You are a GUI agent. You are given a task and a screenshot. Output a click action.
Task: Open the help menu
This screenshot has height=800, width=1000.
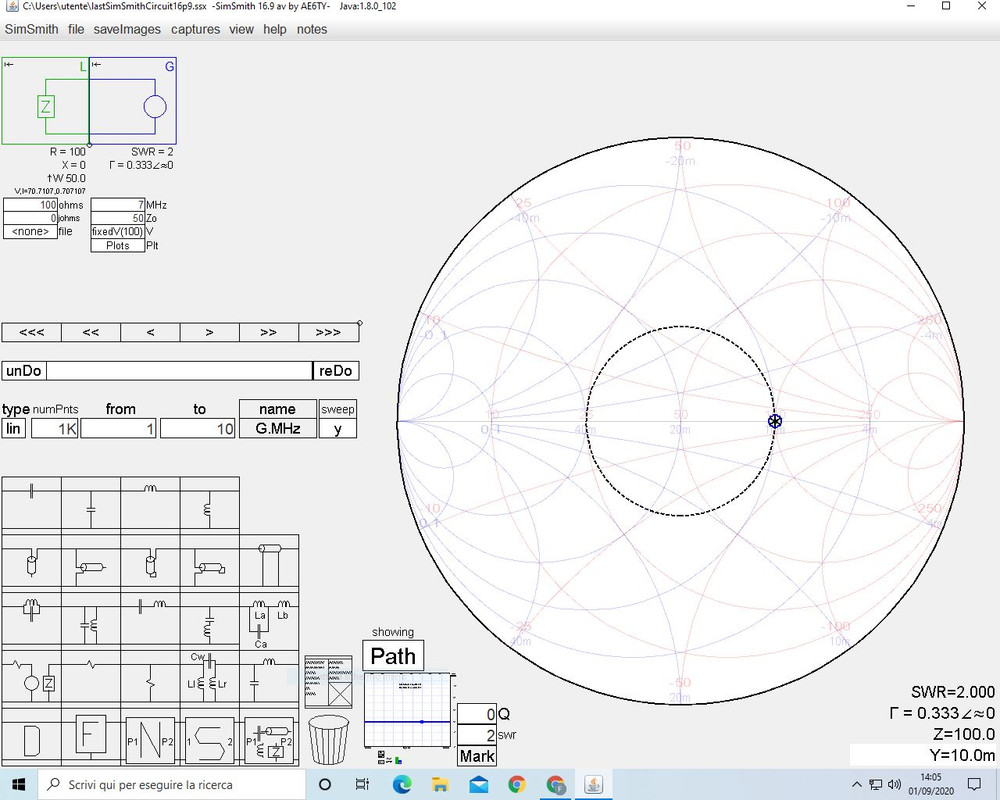275,29
